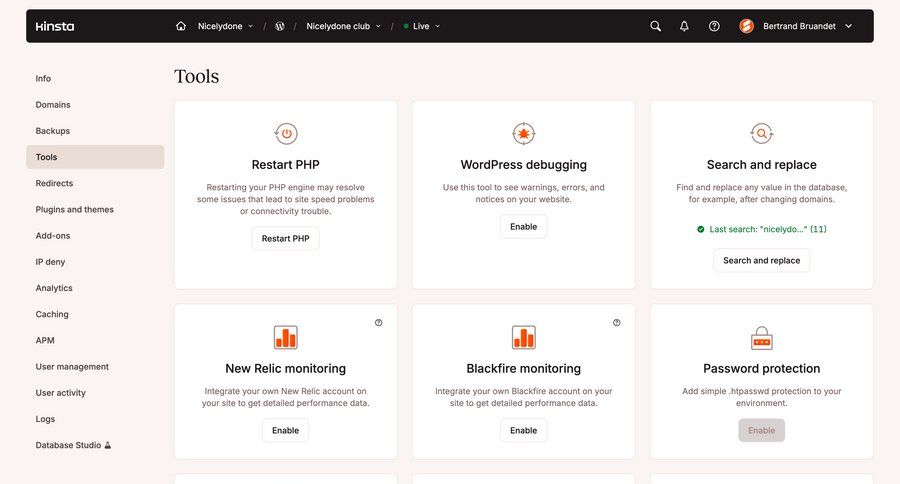
Task: Select Tools in sidebar
Action: [x=95, y=157]
